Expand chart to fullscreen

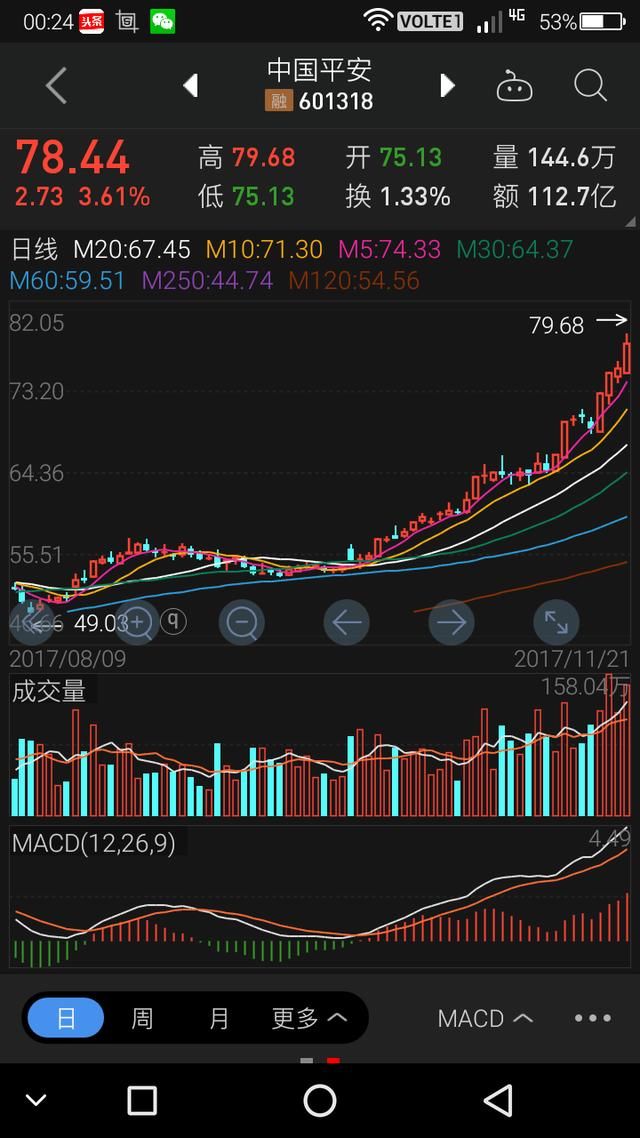[x=556, y=624]
